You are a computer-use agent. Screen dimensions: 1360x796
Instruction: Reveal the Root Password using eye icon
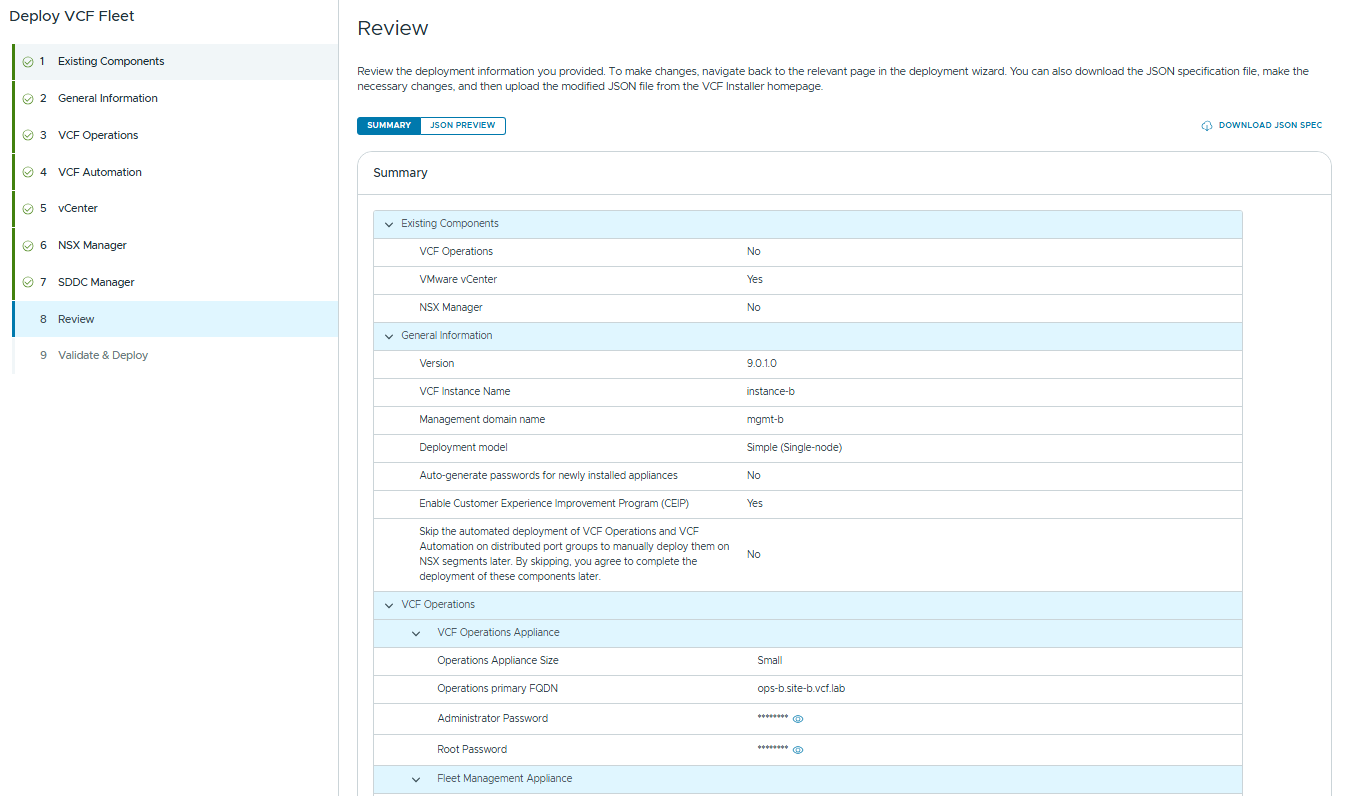[x=798, y=750]
